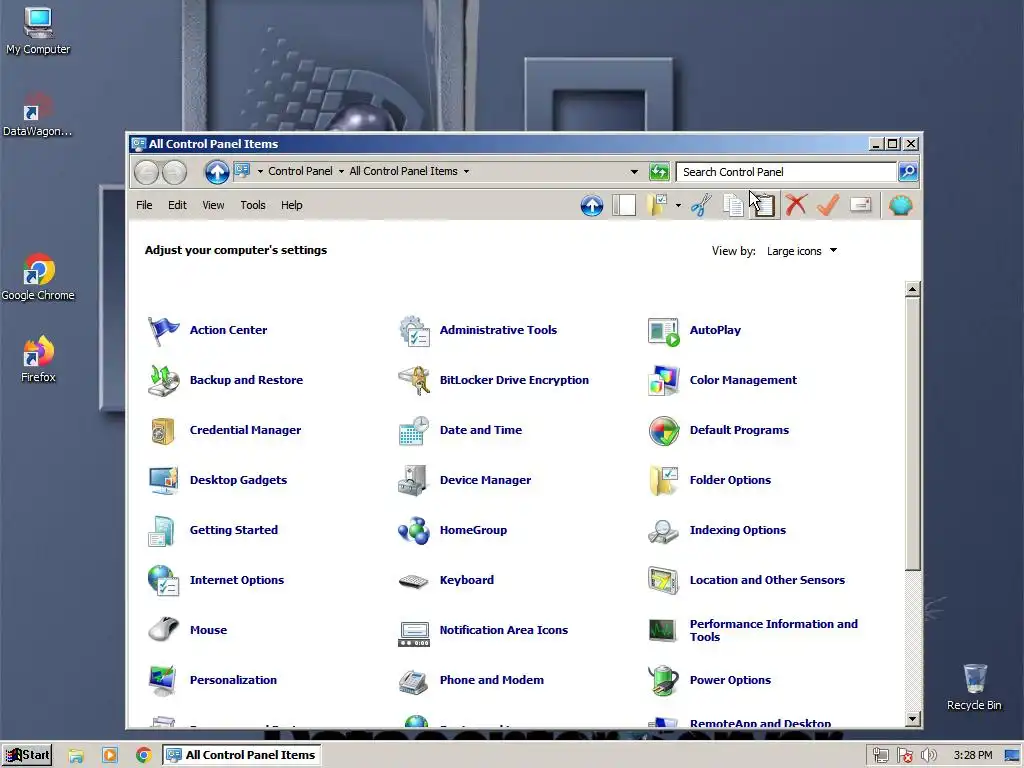Click the orange checkmark Properties toolbar icon
This screenshot has width=1024, height=768.
[828, 205]
